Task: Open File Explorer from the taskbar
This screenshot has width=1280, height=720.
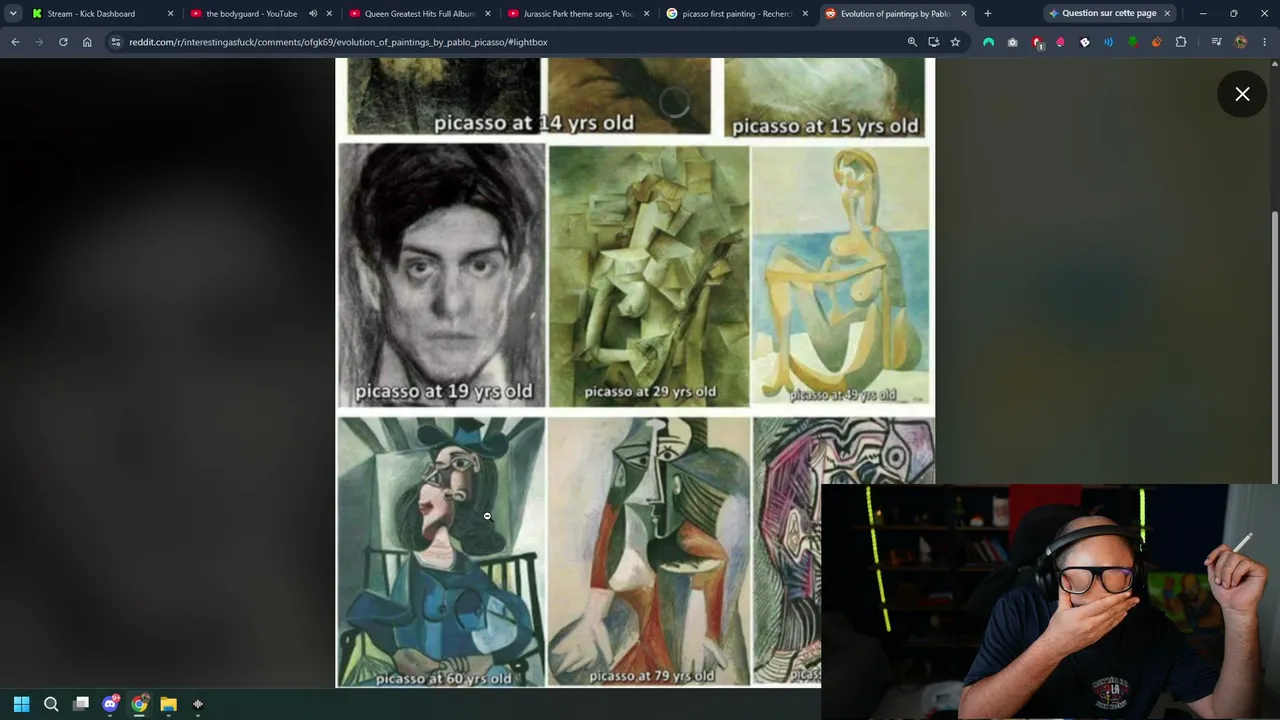Action: point(168,704)
